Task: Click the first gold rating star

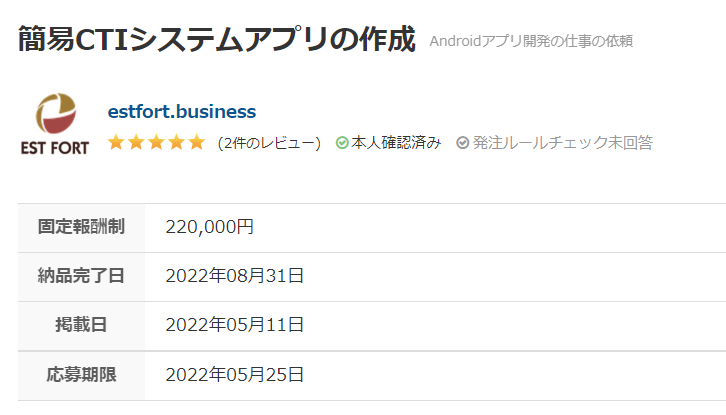Action: pos(116,142)
